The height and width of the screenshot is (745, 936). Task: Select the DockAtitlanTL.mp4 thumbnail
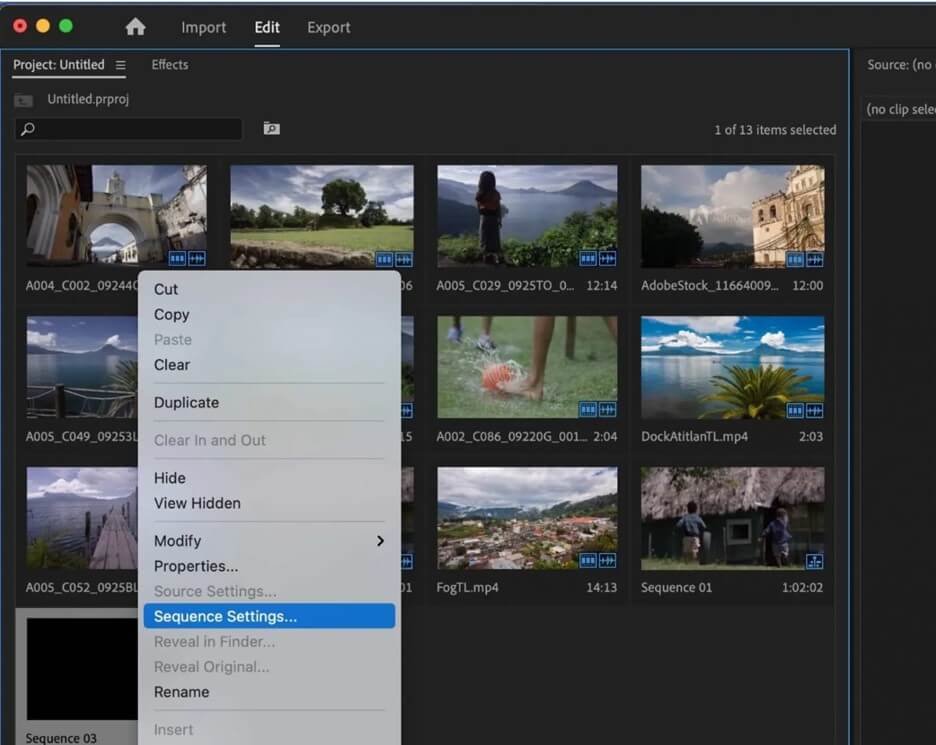tap(732, 367)
